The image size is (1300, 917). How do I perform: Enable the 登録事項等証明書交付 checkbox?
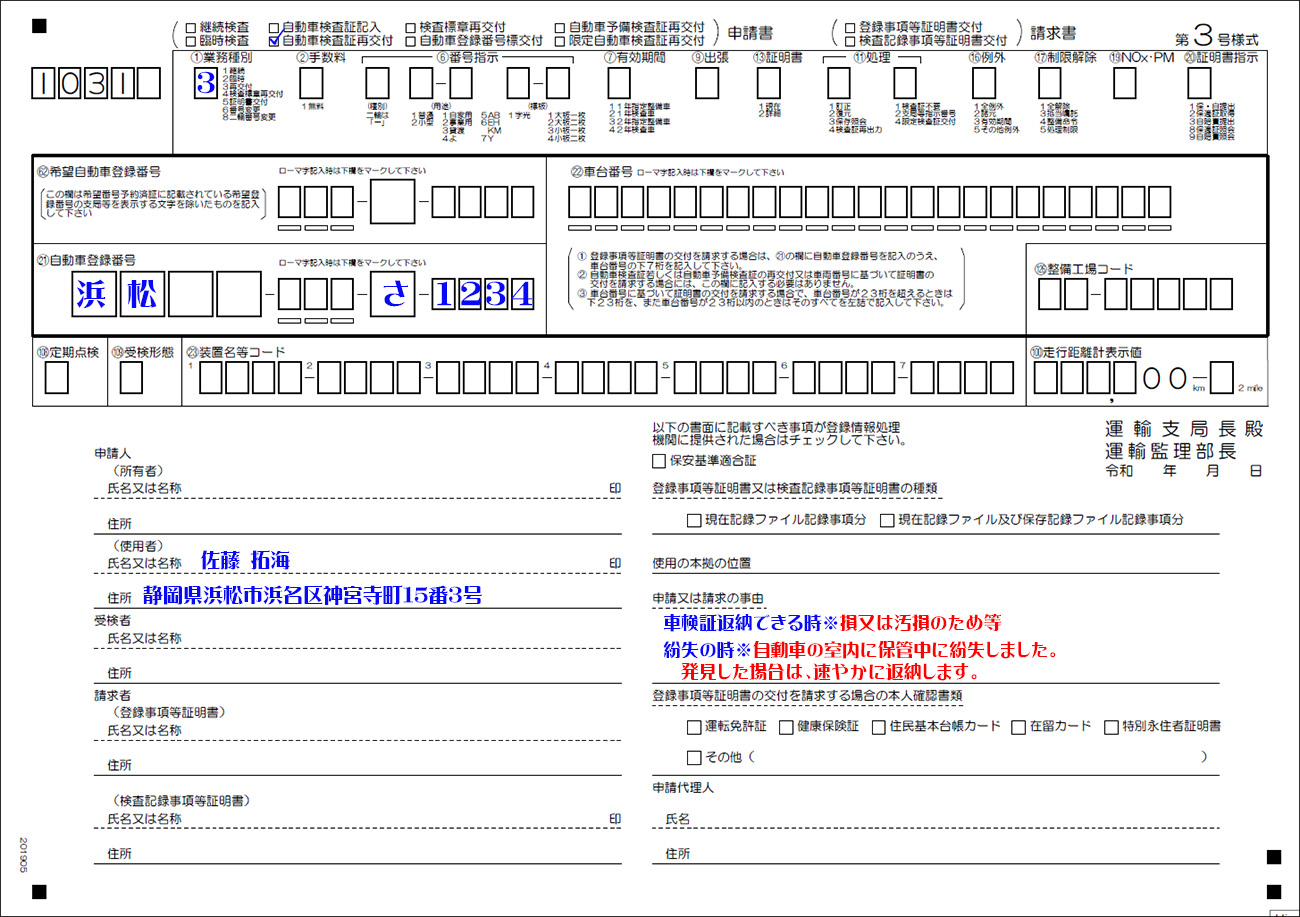[x=849, y=28]
